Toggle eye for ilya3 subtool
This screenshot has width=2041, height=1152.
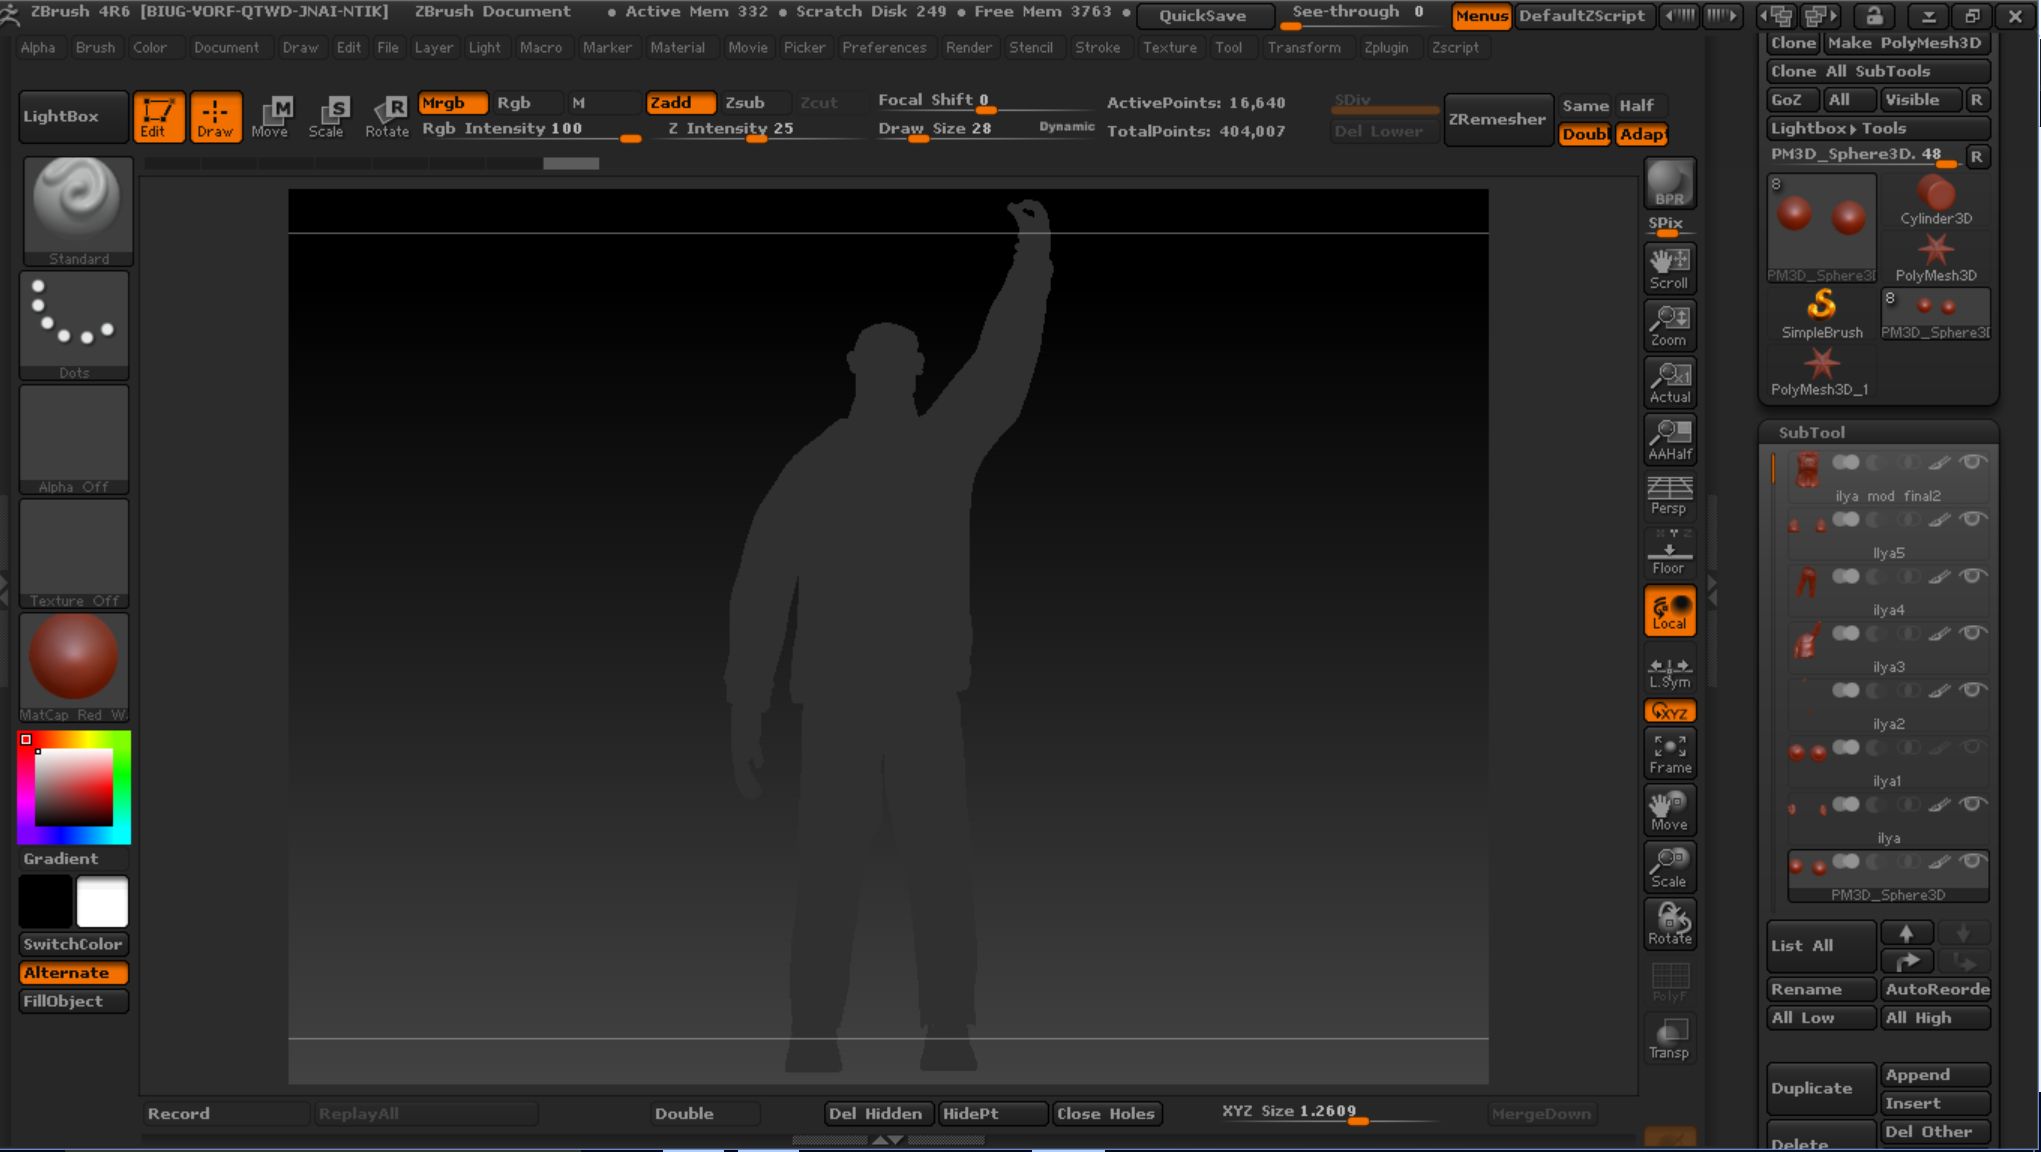click(x=1972, y=633)
